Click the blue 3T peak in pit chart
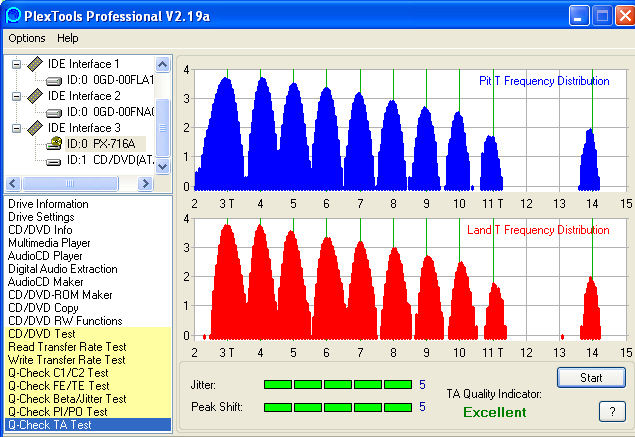Image resolution: width=635 pixels, height=437 pixels. (225, 134)
